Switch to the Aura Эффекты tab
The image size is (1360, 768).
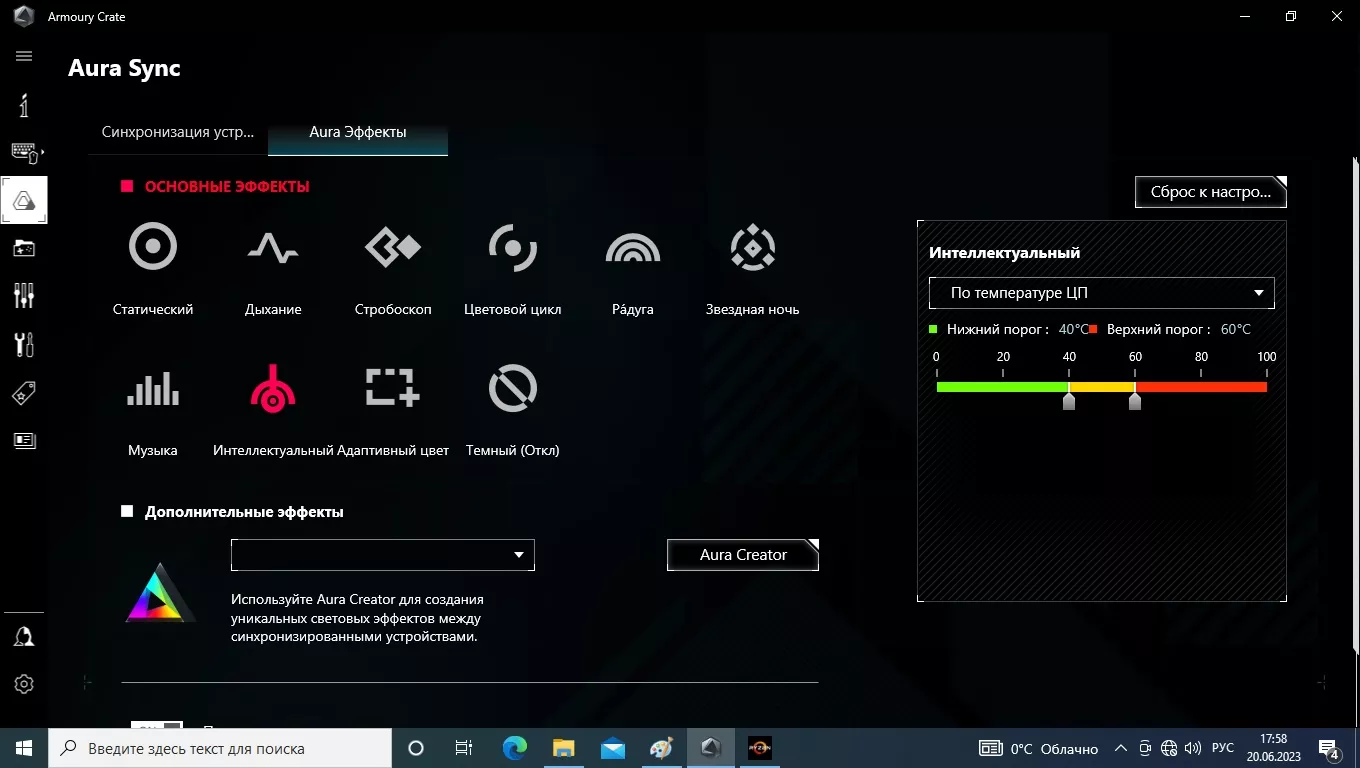358,132
